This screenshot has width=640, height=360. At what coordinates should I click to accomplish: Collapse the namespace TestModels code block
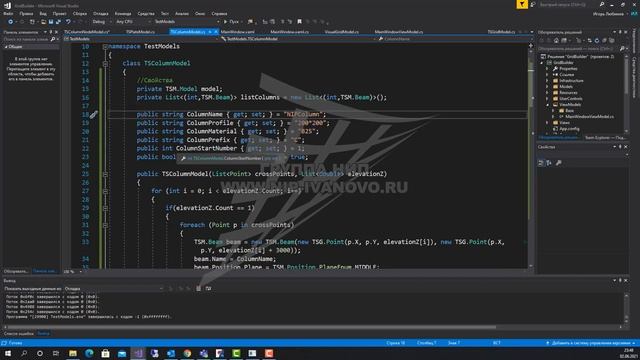tap(105, 47)
